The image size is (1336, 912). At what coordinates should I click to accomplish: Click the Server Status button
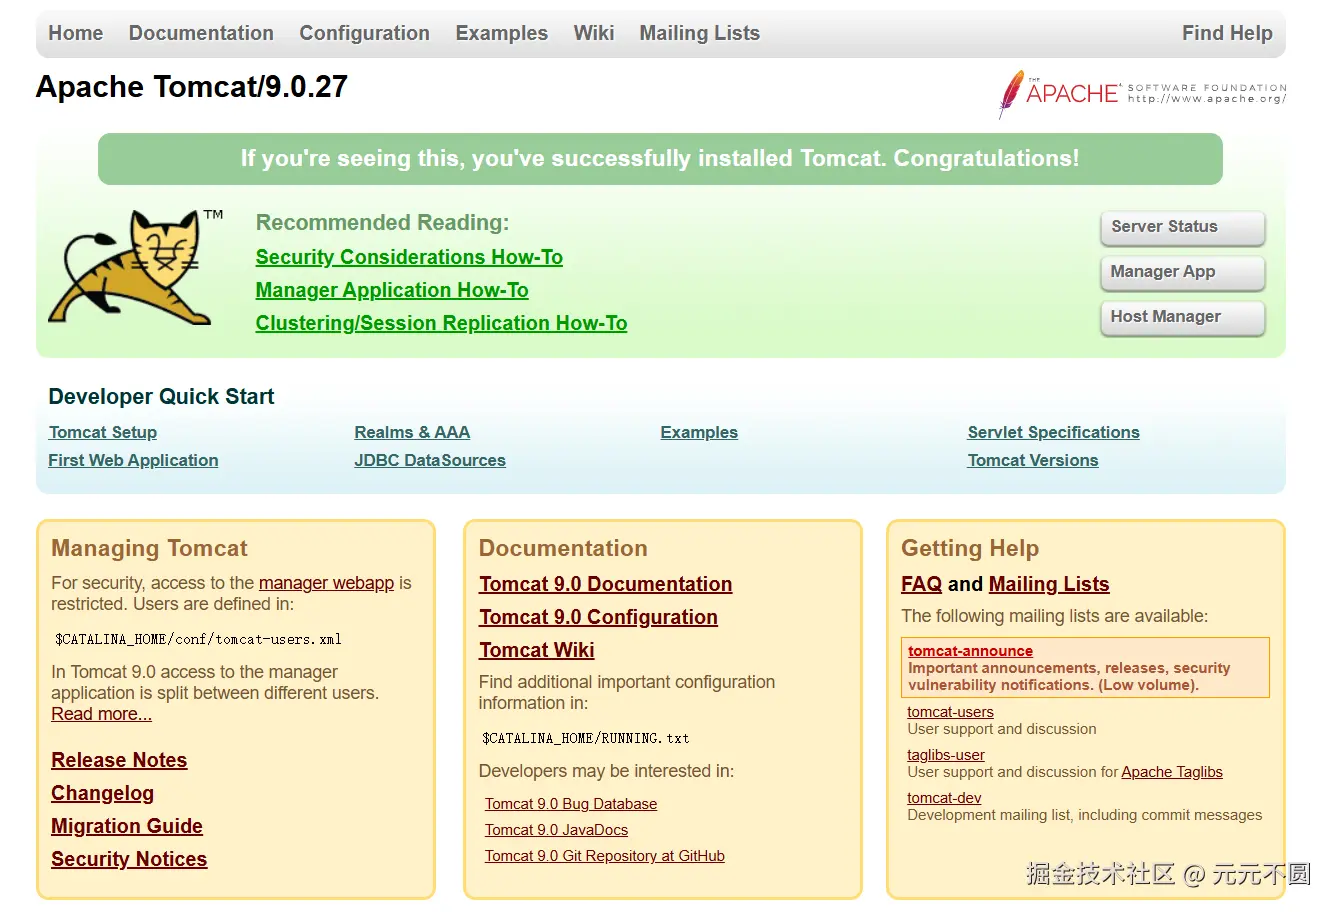(1182, 227)
